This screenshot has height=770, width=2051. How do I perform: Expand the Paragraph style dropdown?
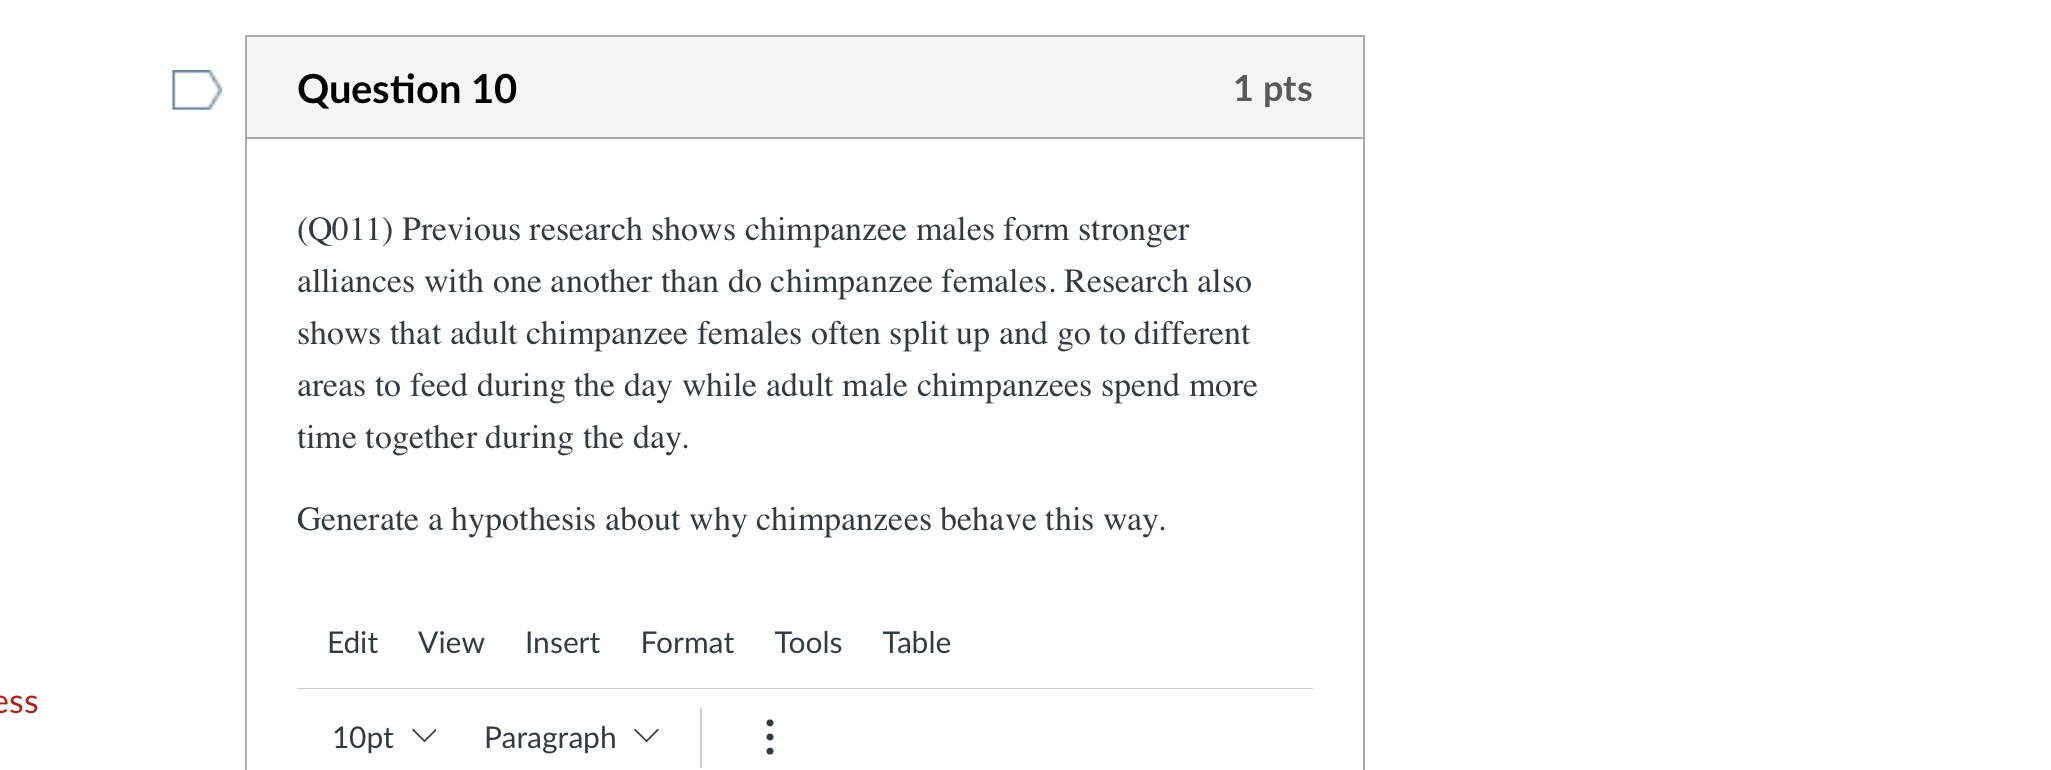point(571,737)
